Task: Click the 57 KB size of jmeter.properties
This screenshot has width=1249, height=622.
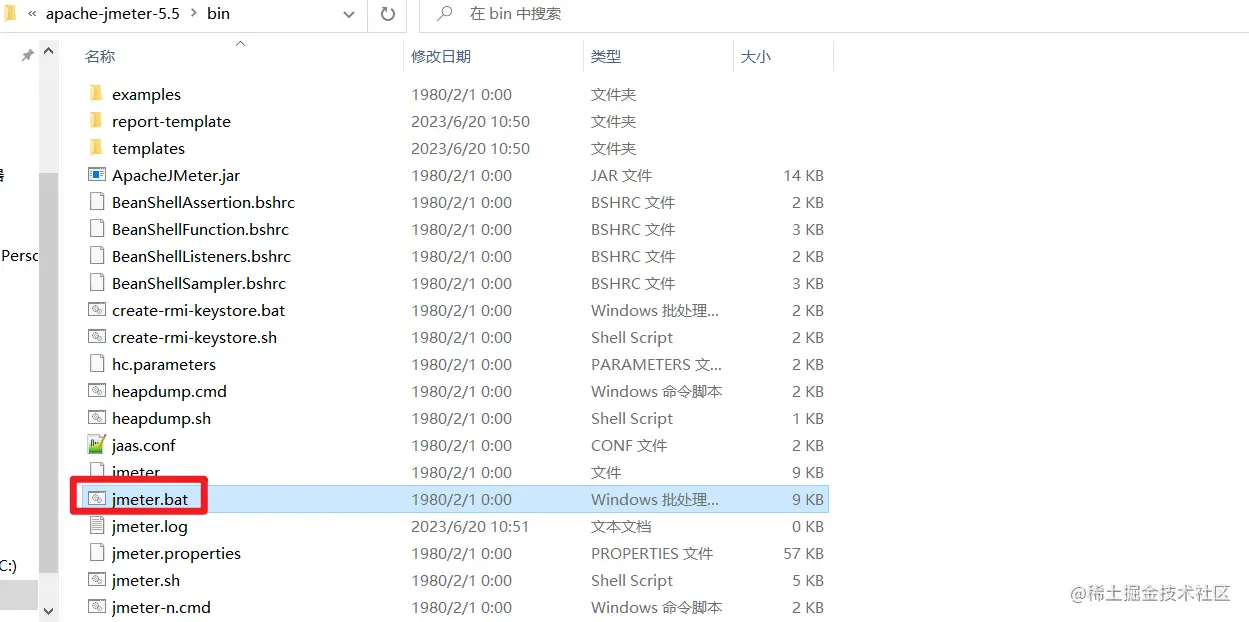Action: pos(803,553)
